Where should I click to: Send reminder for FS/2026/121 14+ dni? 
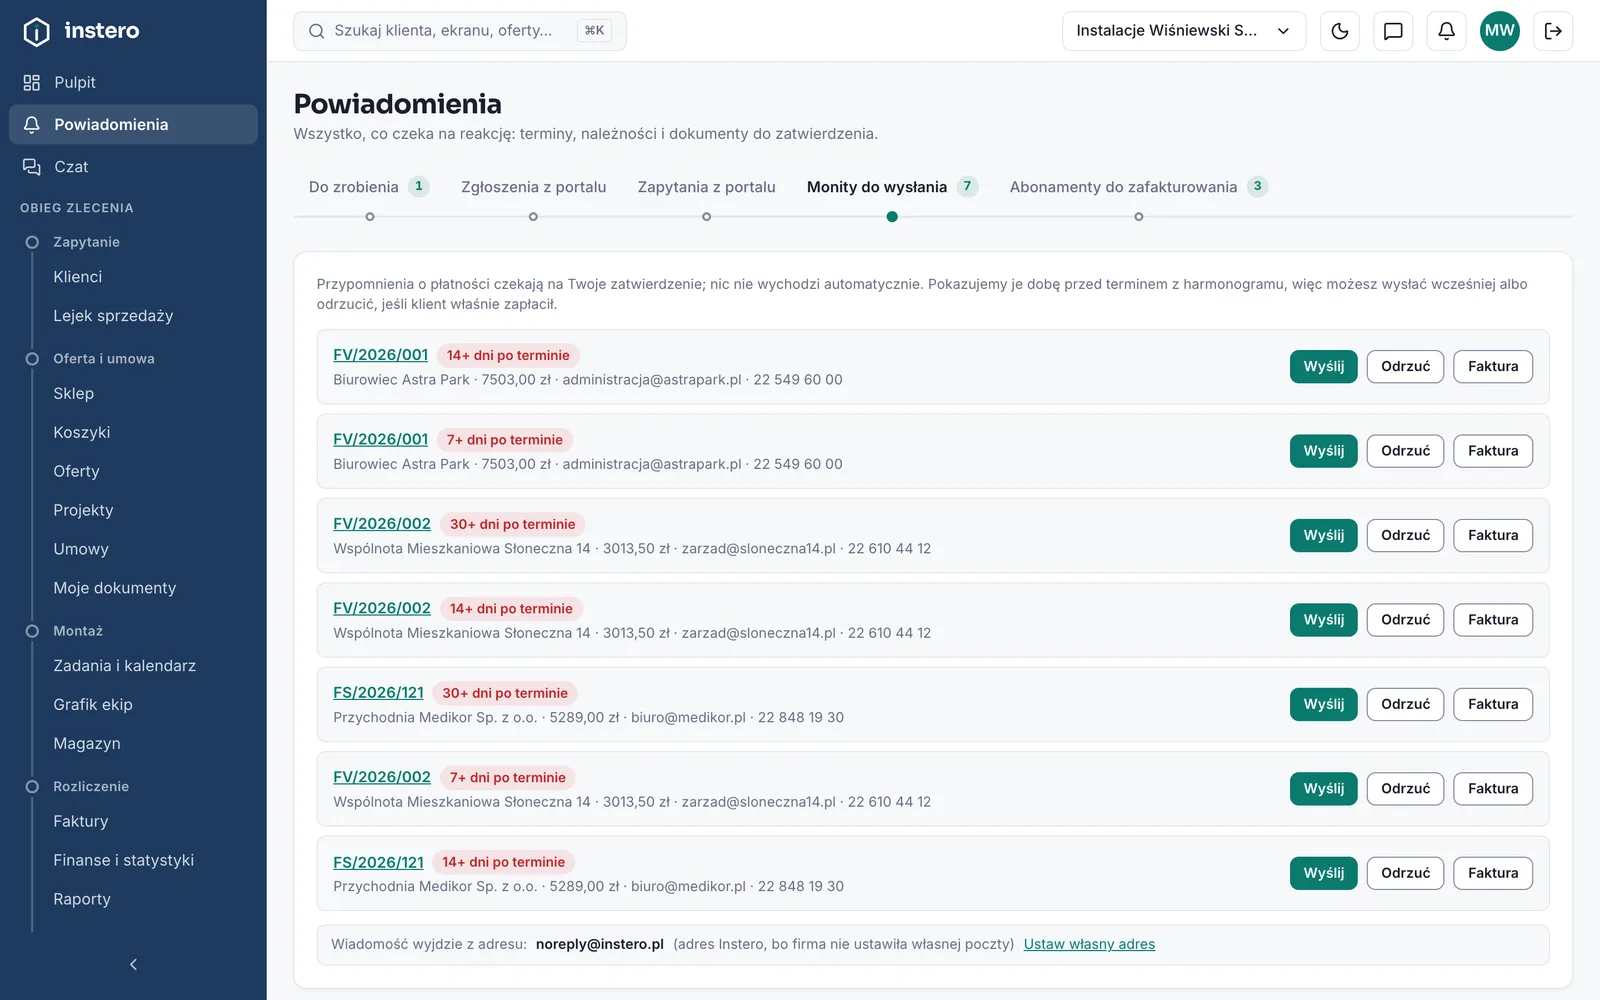1323,873
